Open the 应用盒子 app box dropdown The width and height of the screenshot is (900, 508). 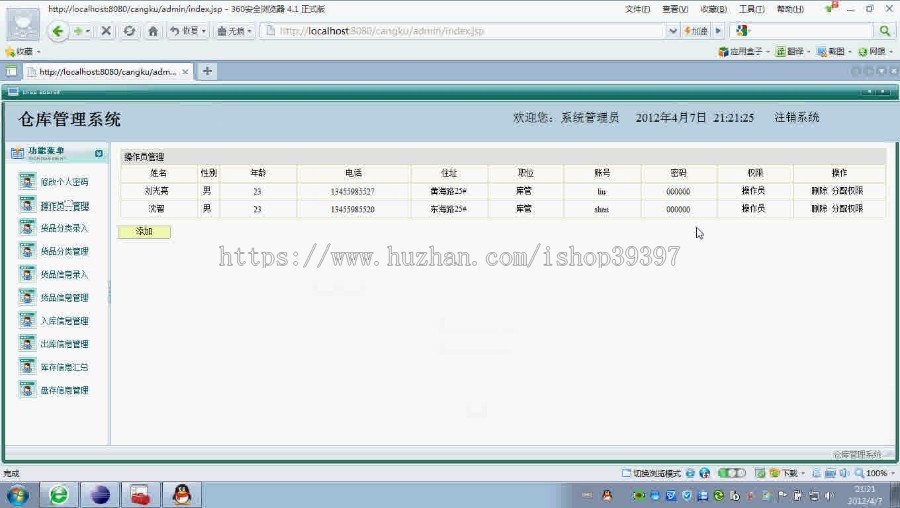(x=744, y=52)
